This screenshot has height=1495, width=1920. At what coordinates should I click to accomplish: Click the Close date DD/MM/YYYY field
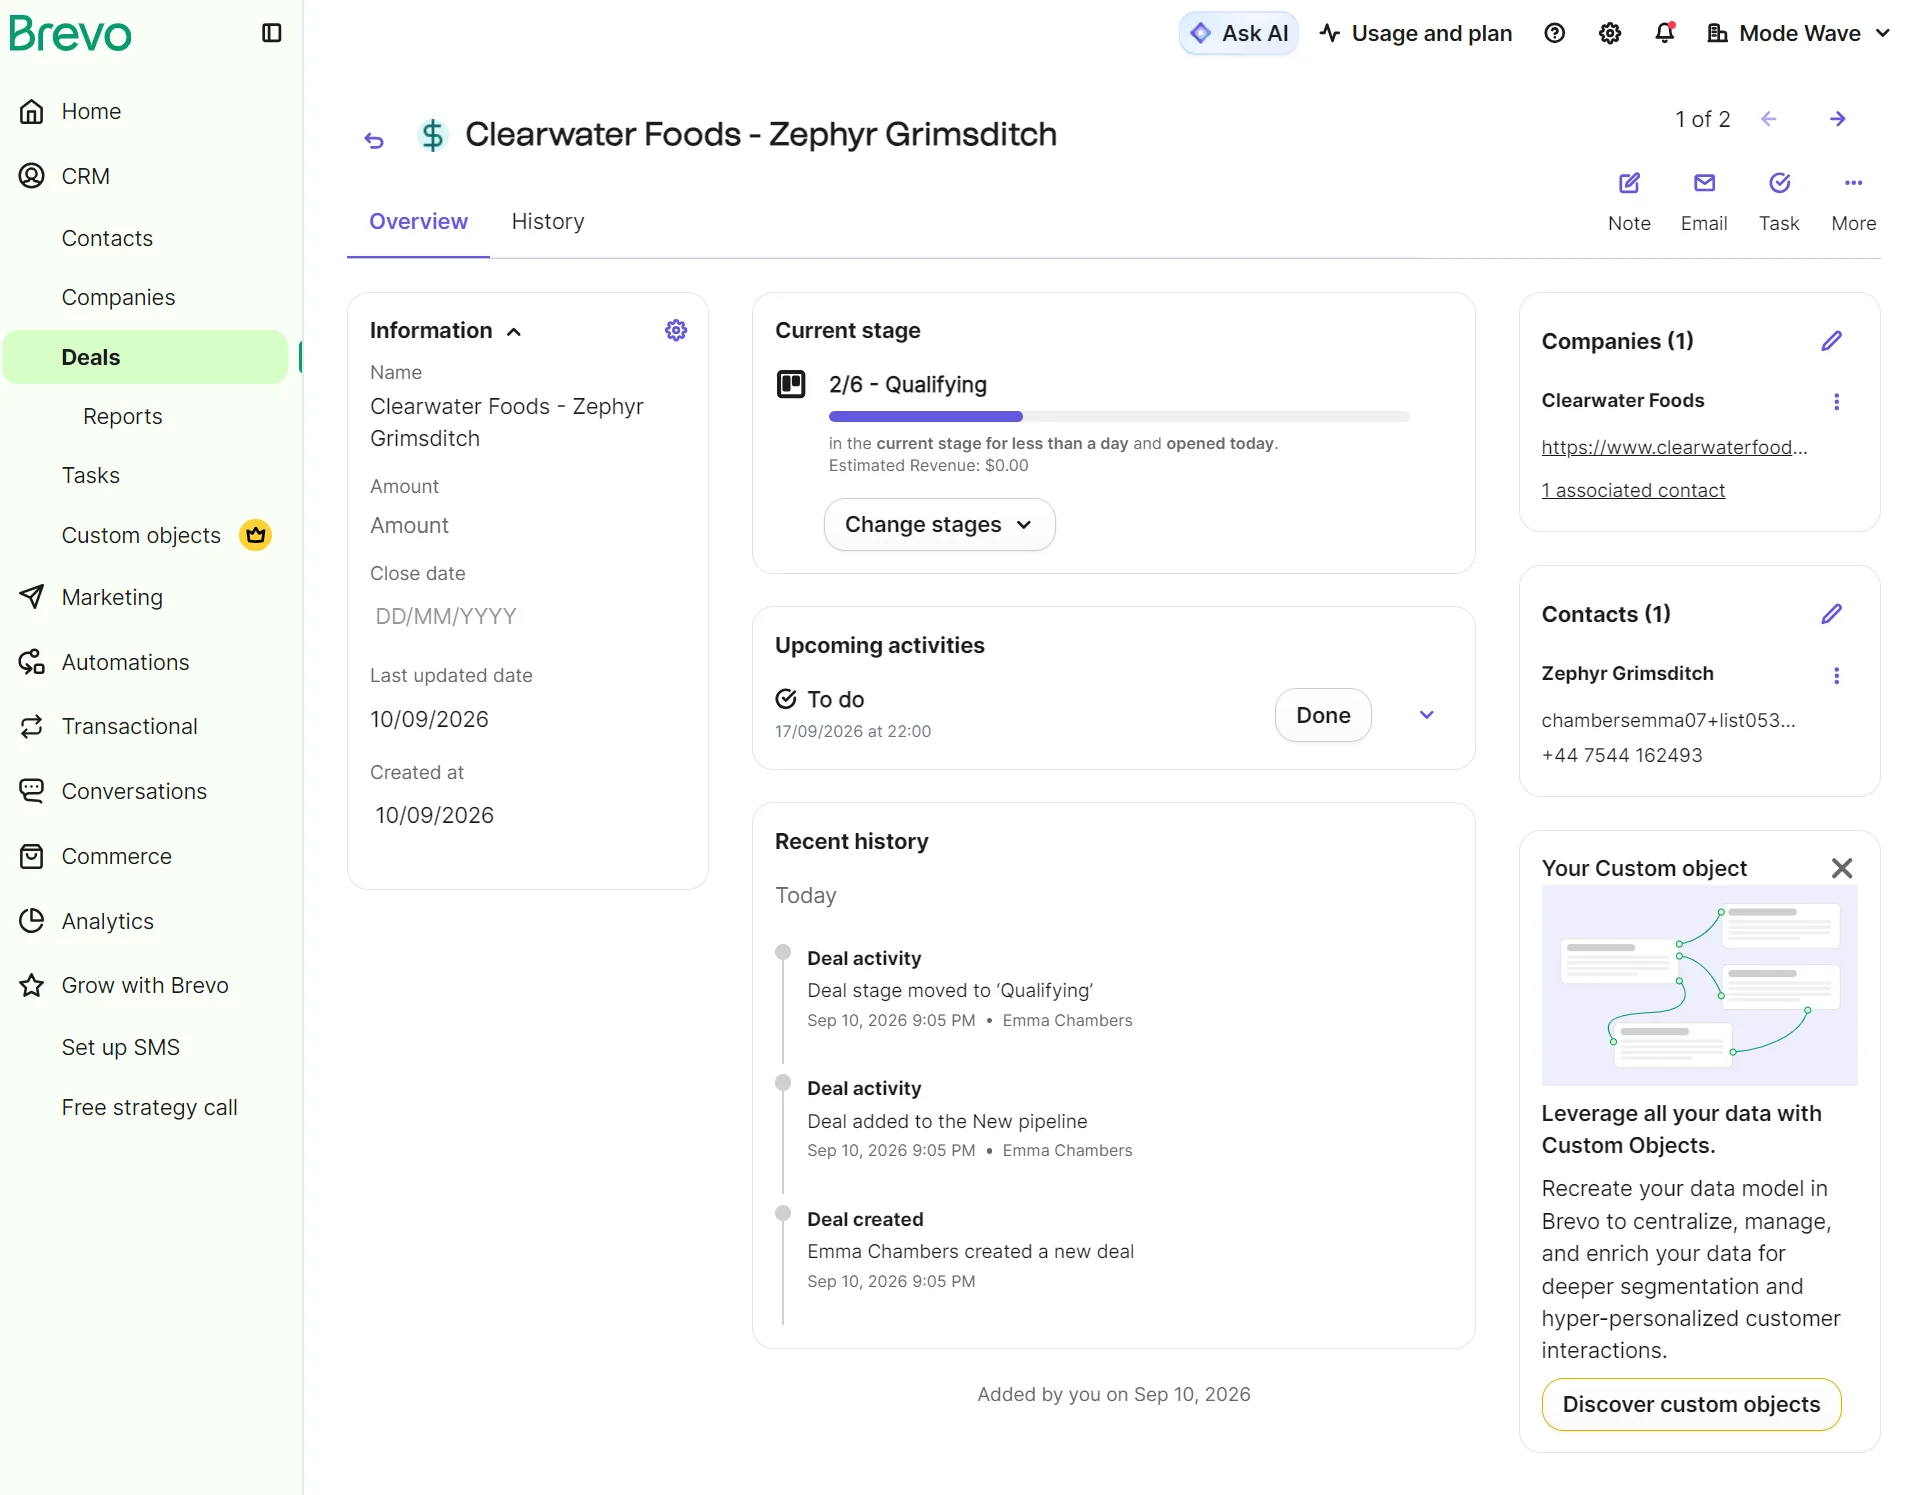pos(527,616)
